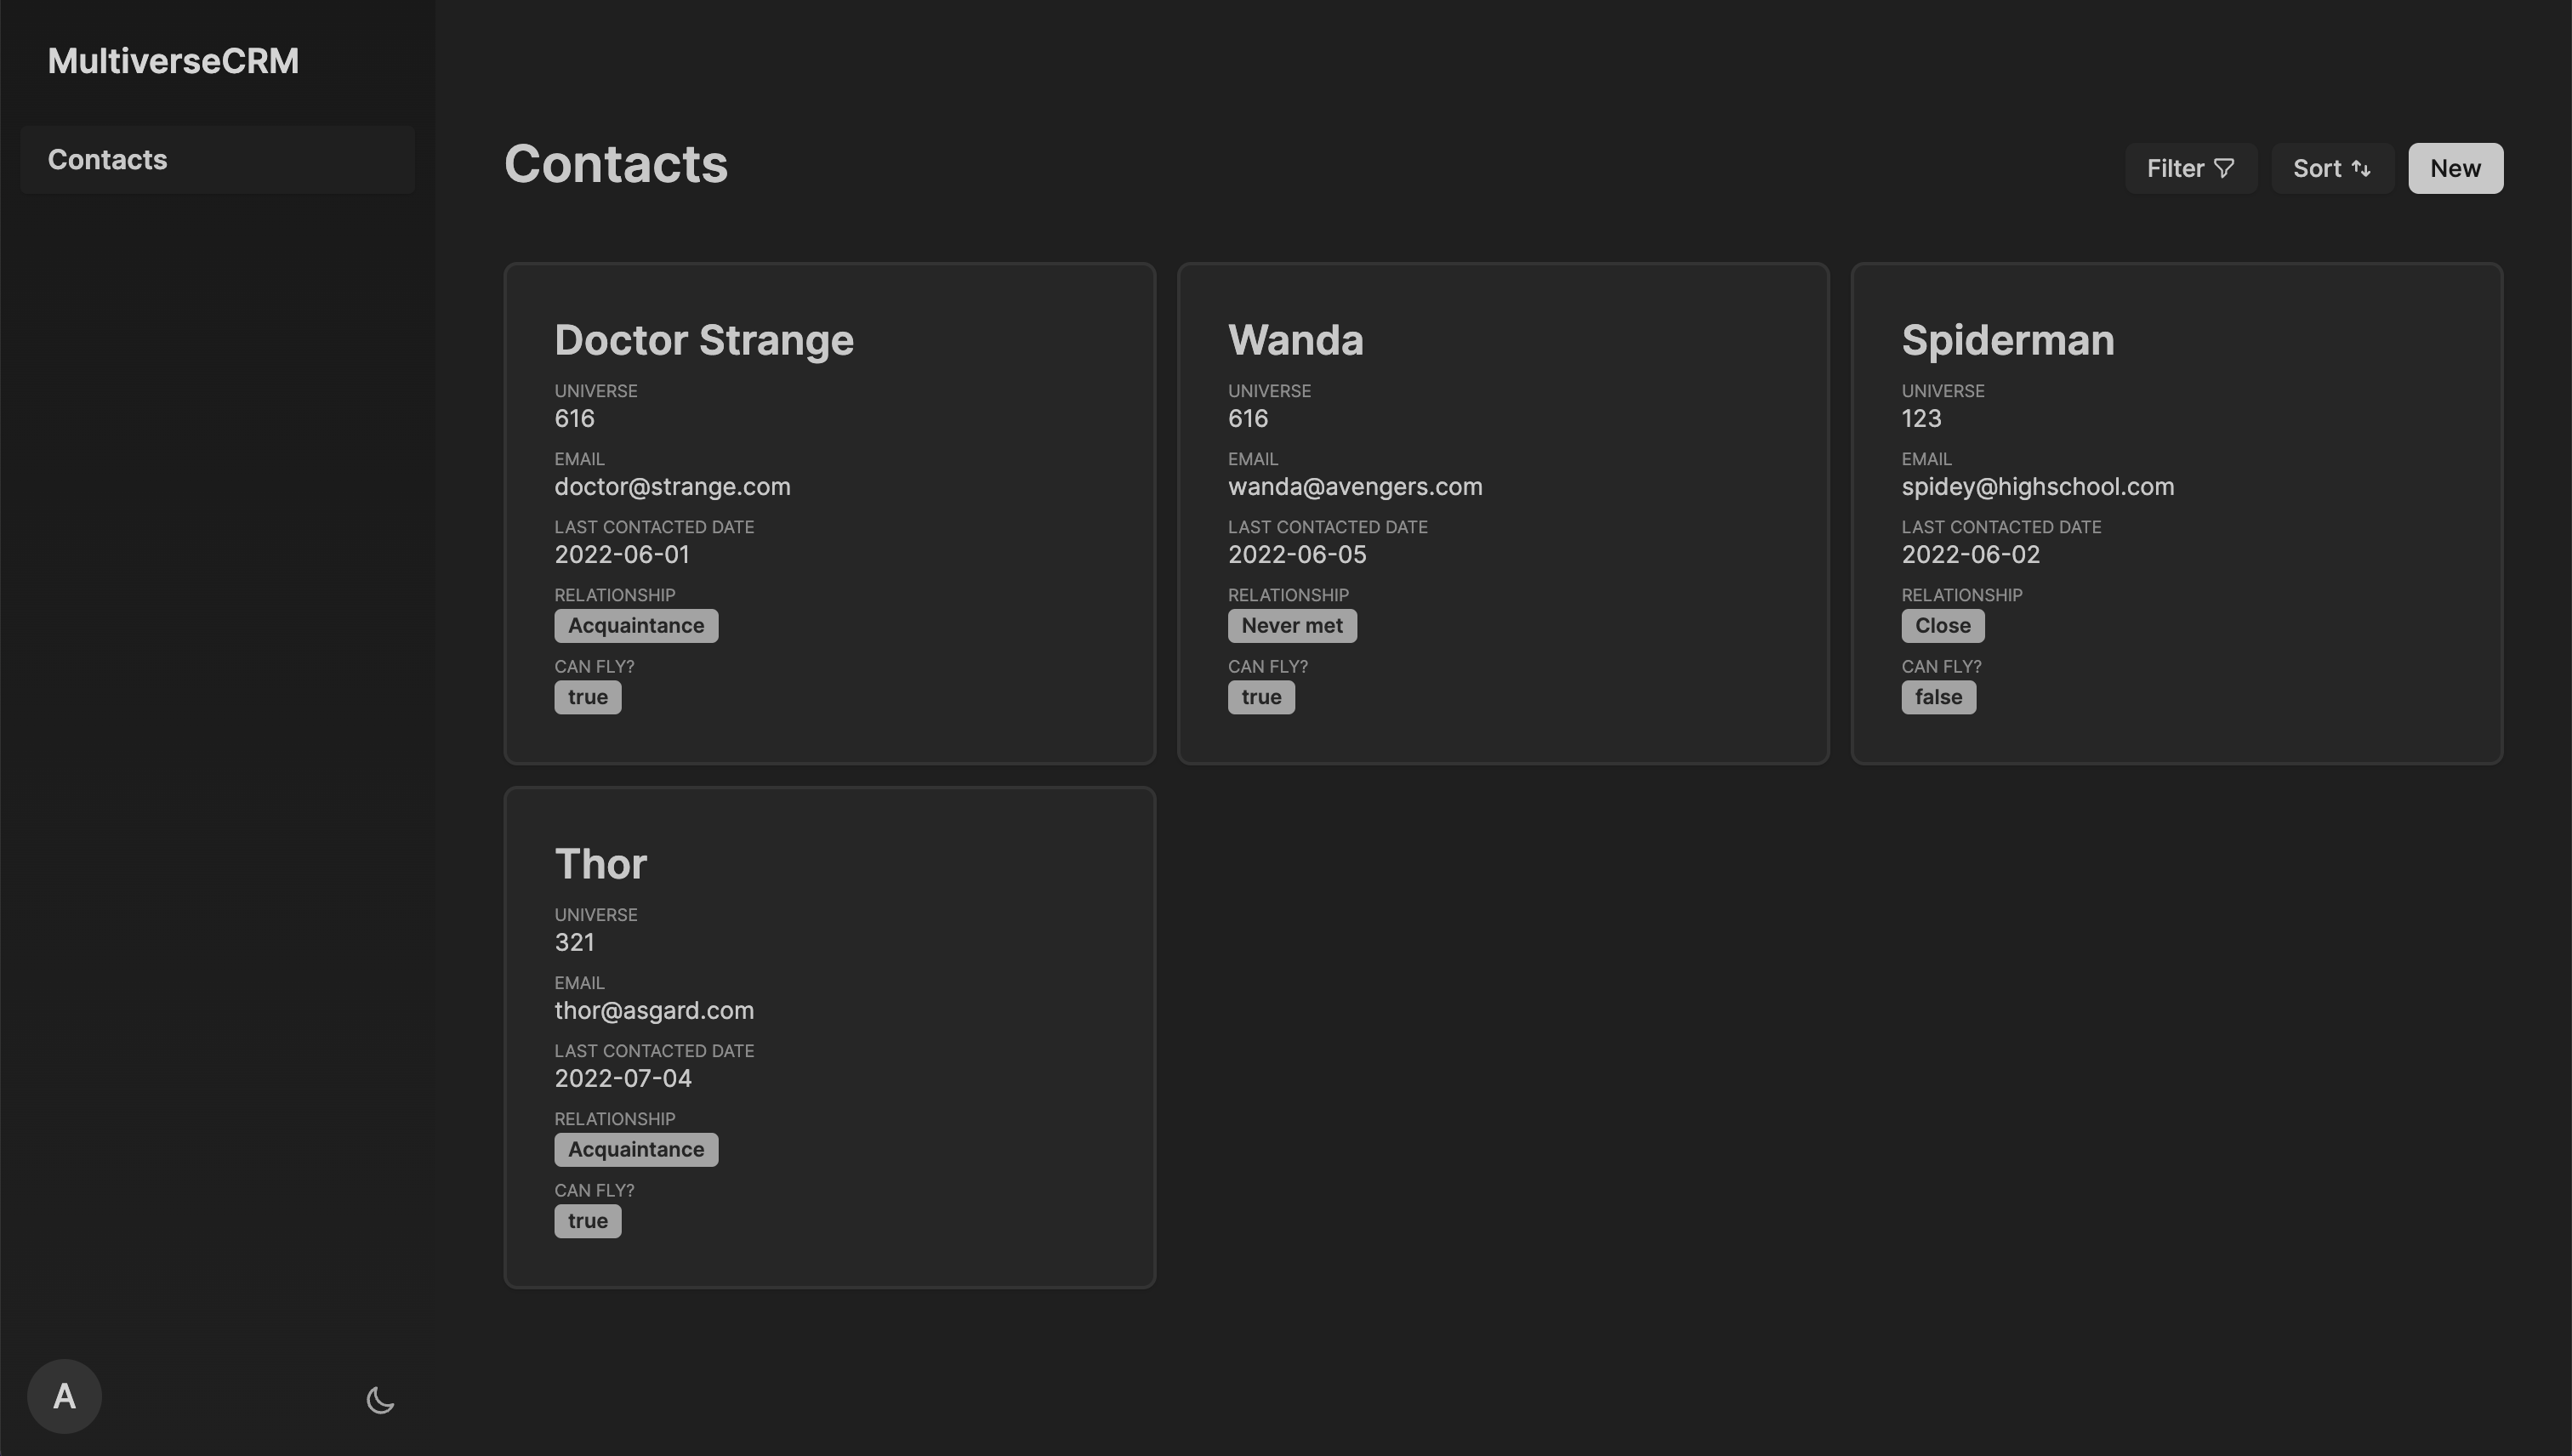Click Thor's true can-fly badge
The width and height of the screenshot is (2572, 1456).
tap(588, 1221)
